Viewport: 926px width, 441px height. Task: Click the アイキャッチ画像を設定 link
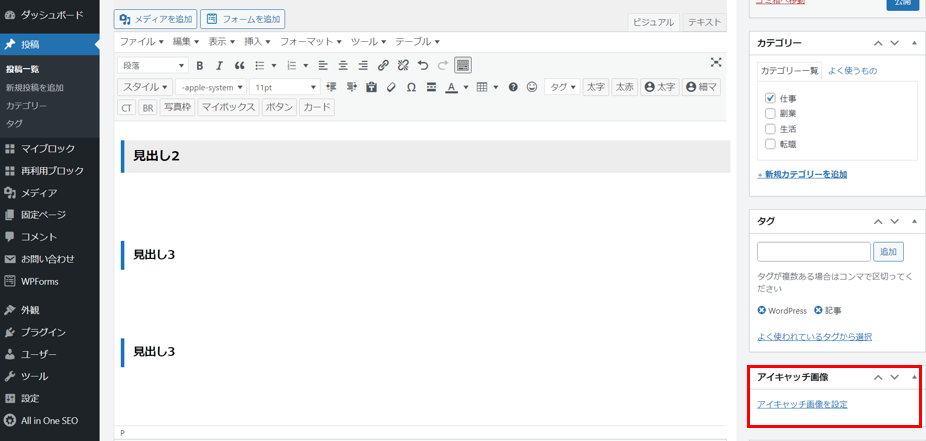pyautogui.click(x=802, y=404)
